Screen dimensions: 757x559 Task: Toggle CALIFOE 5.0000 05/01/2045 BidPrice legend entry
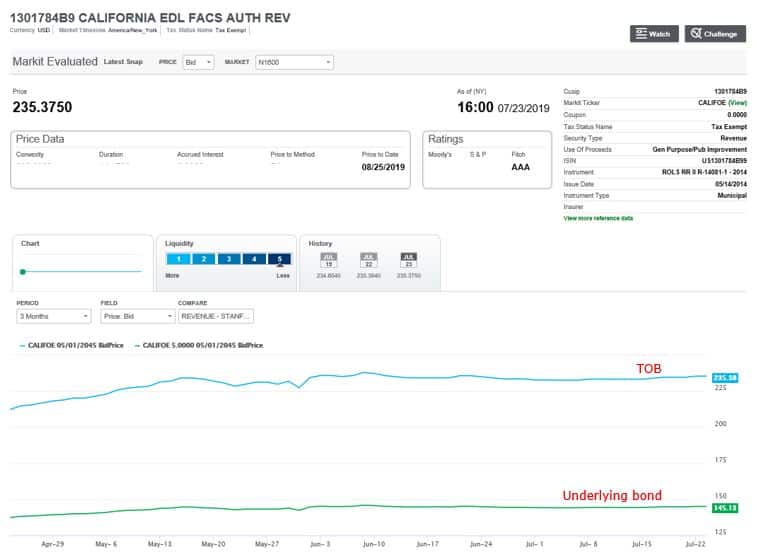tap(199, 346)
